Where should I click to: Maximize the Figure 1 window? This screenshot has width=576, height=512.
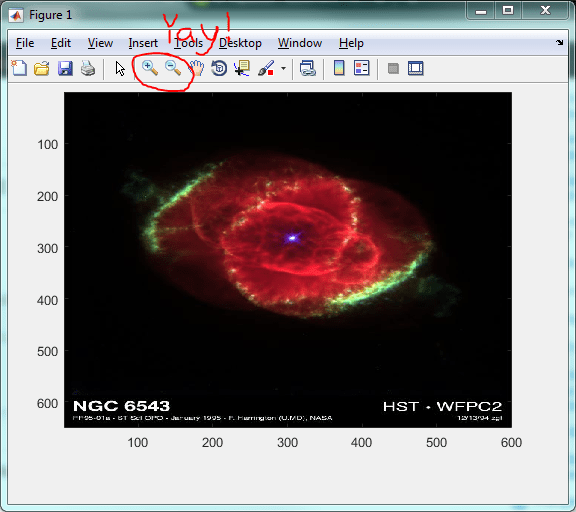508,11
